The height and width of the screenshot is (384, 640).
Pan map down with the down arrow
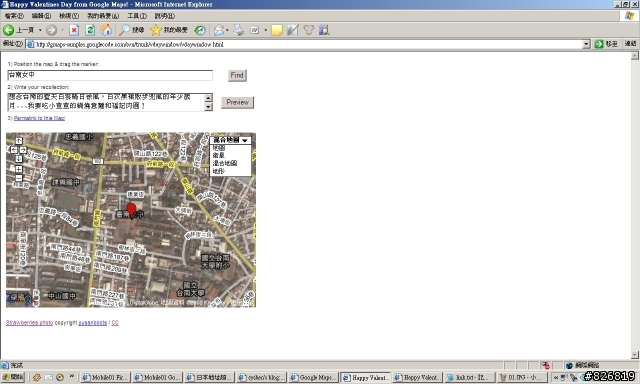19,159
